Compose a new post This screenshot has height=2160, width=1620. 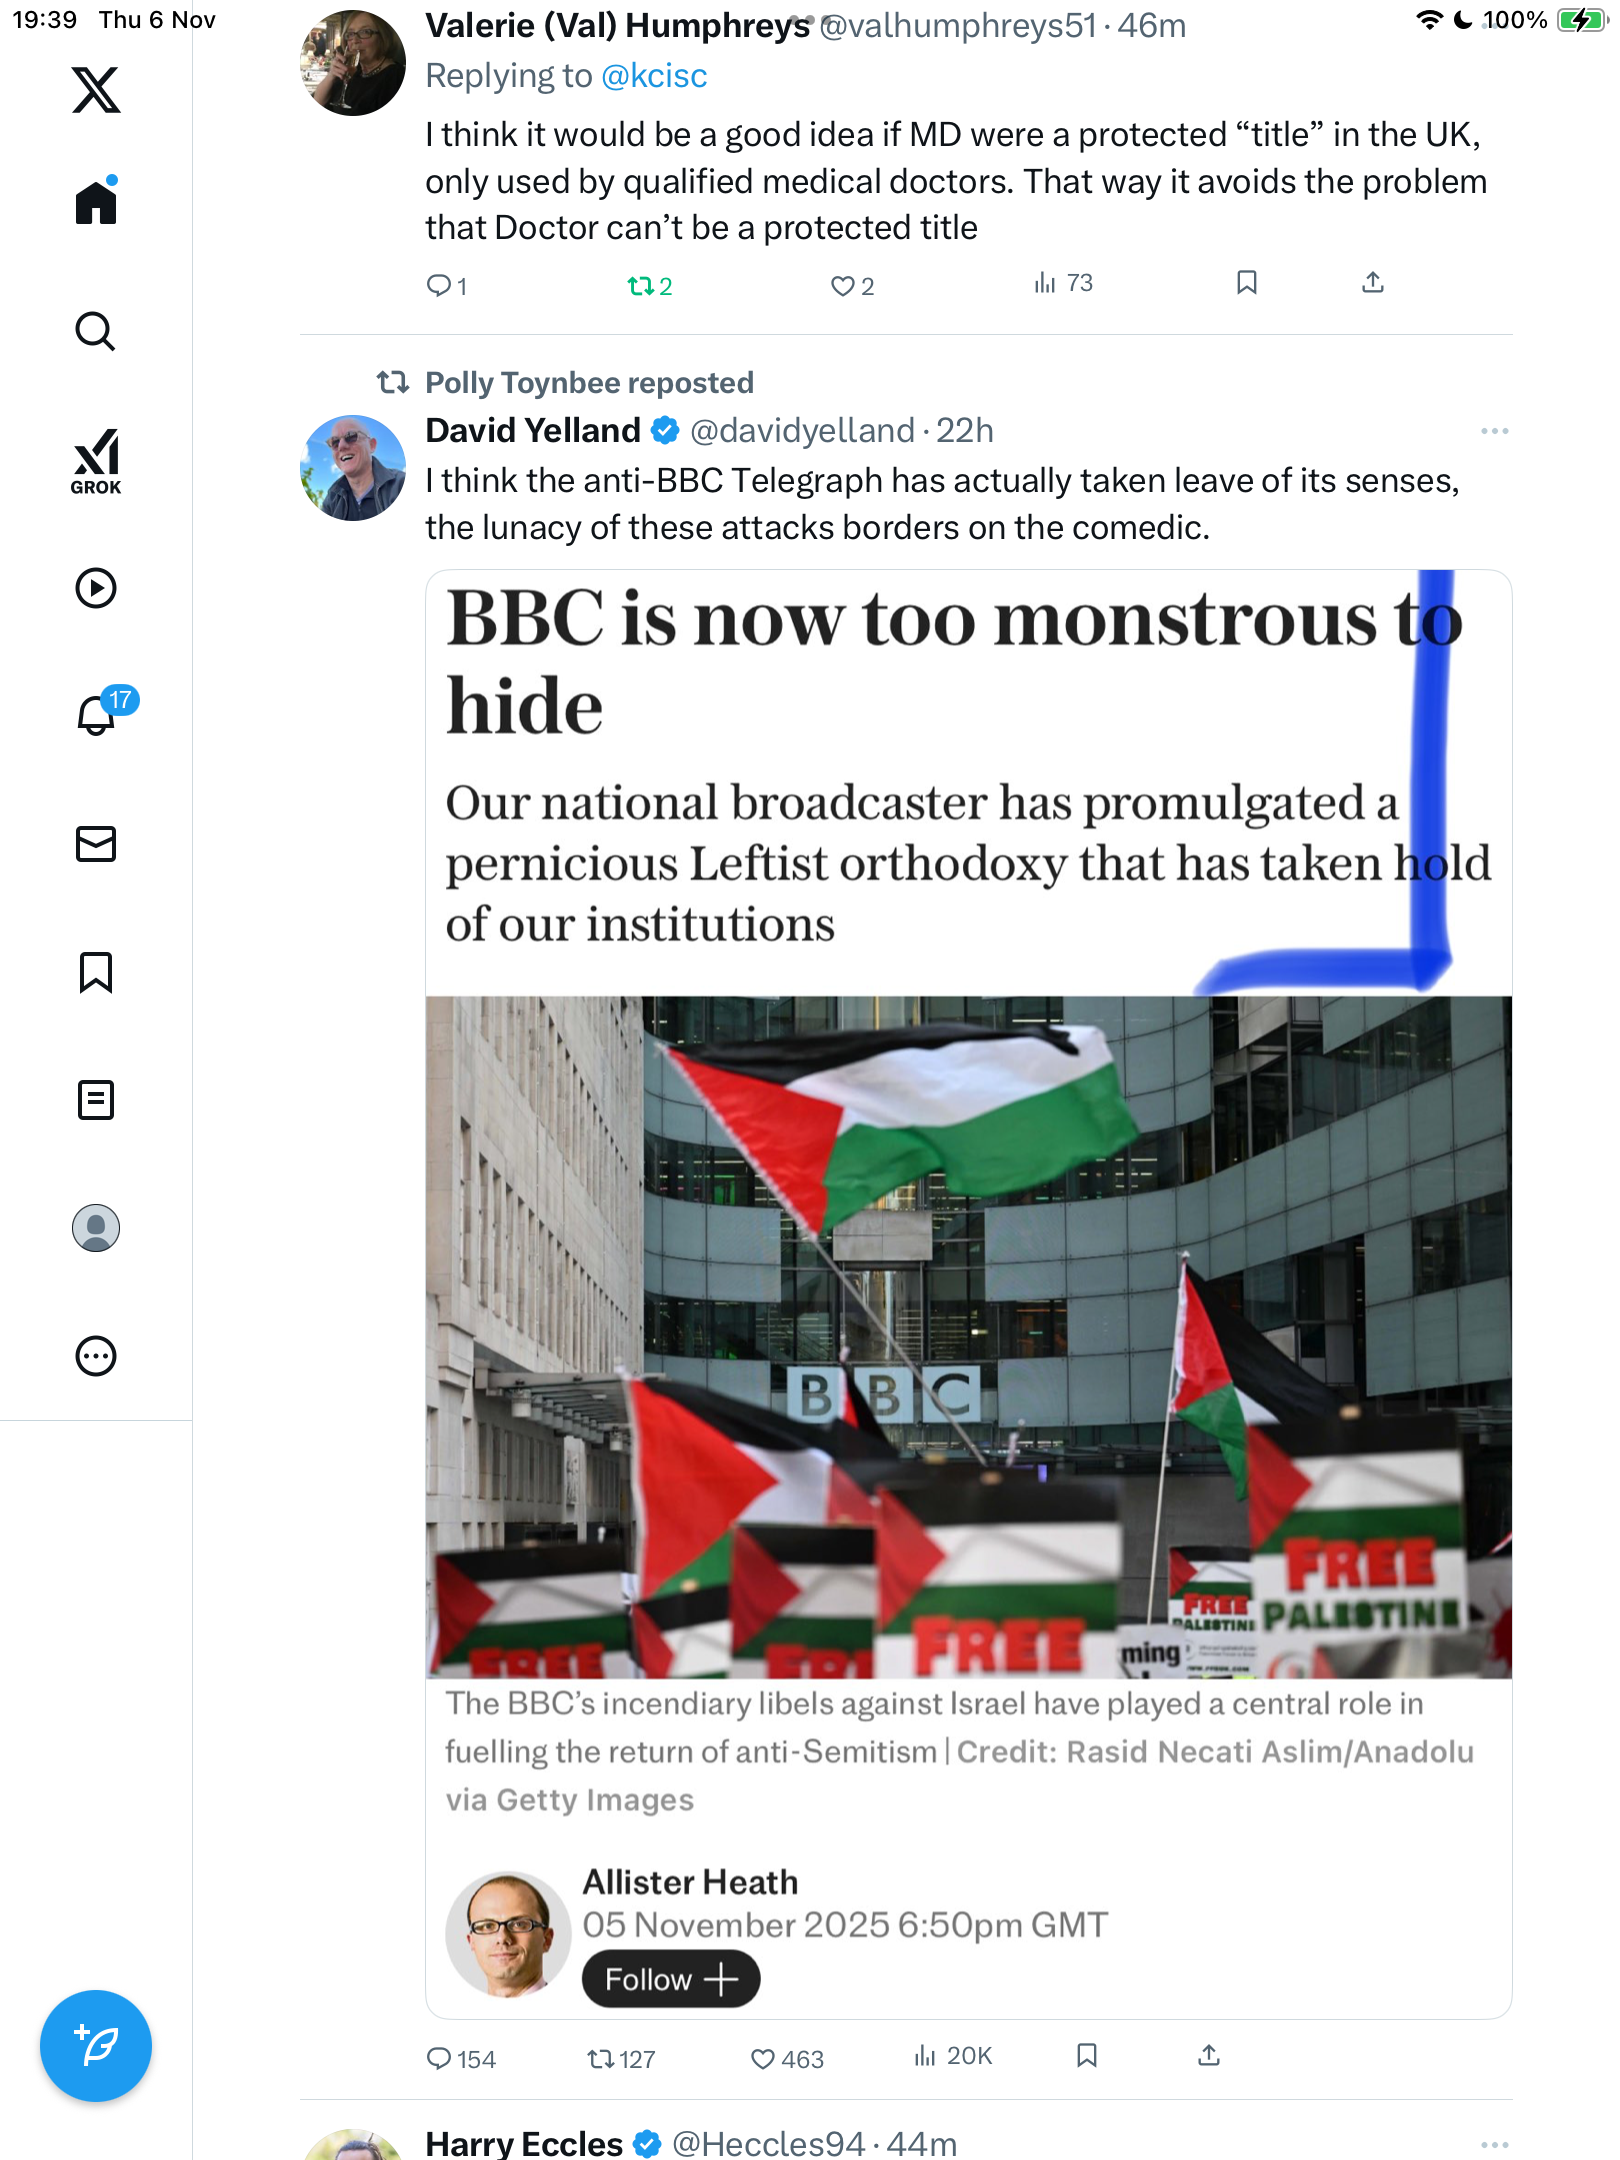click(x=96, y=2046)
